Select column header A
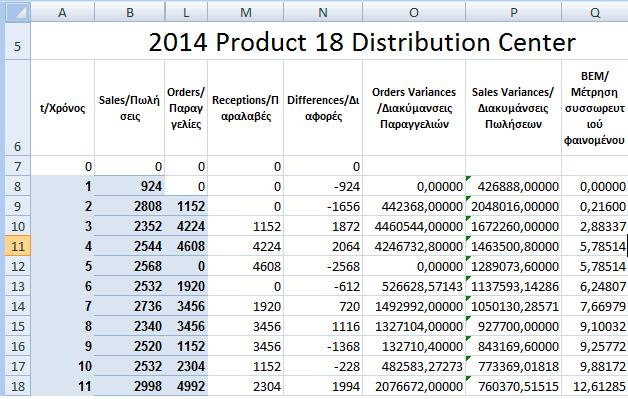The width and height of the screenshot is (628, 399). [62, 12]
